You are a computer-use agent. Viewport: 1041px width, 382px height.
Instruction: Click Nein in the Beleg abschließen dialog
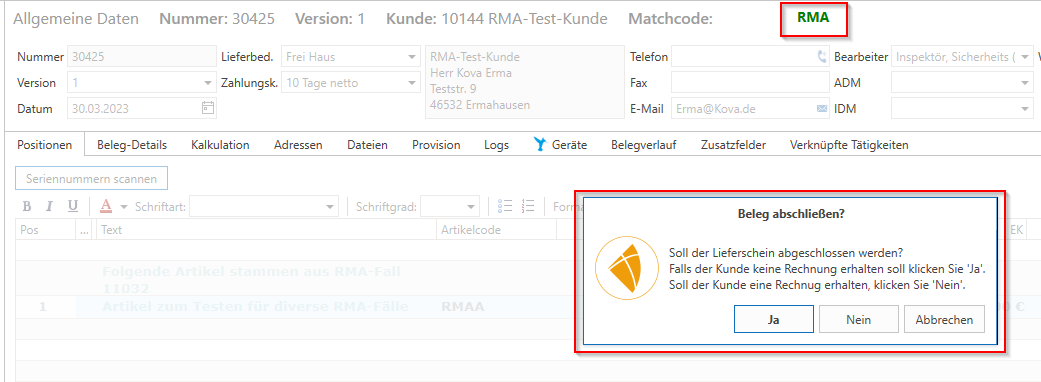858,320
